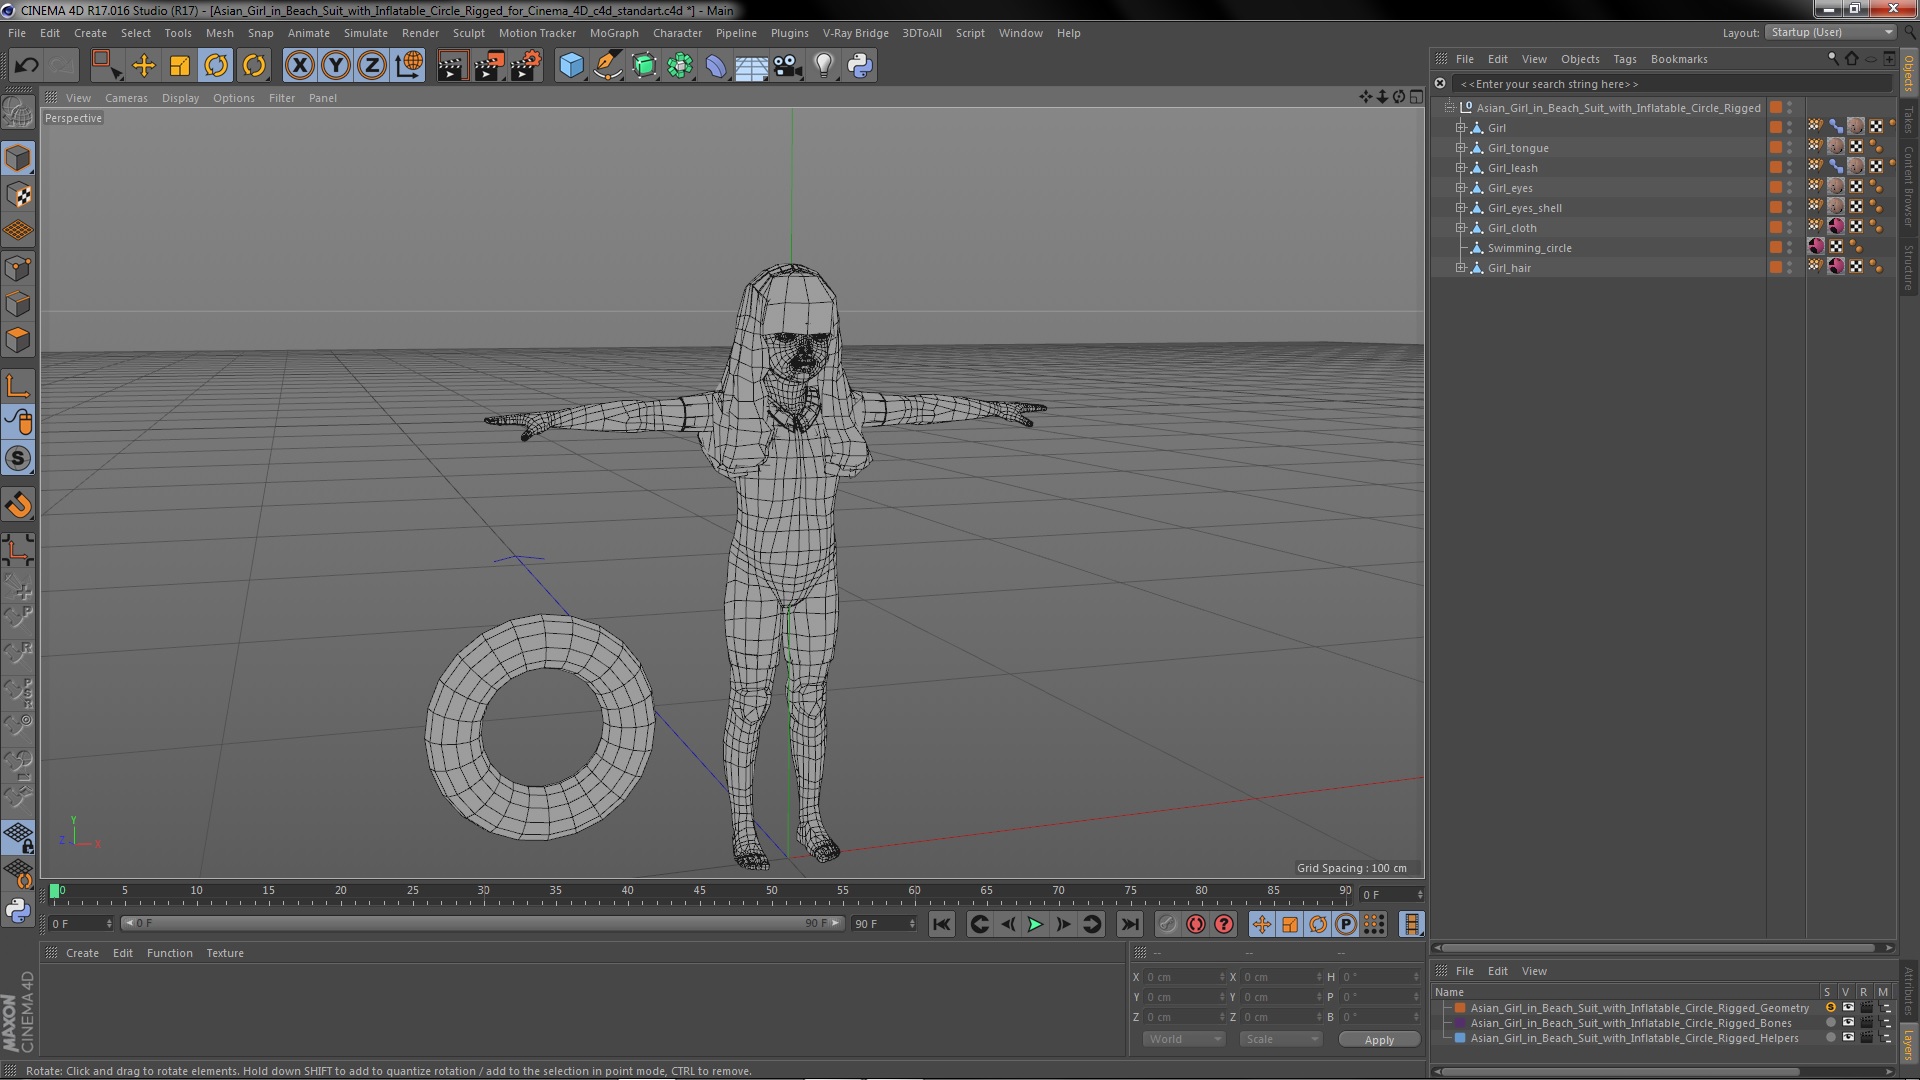
Task: Add a Floor environment object
Action: [x=751, y=66]
